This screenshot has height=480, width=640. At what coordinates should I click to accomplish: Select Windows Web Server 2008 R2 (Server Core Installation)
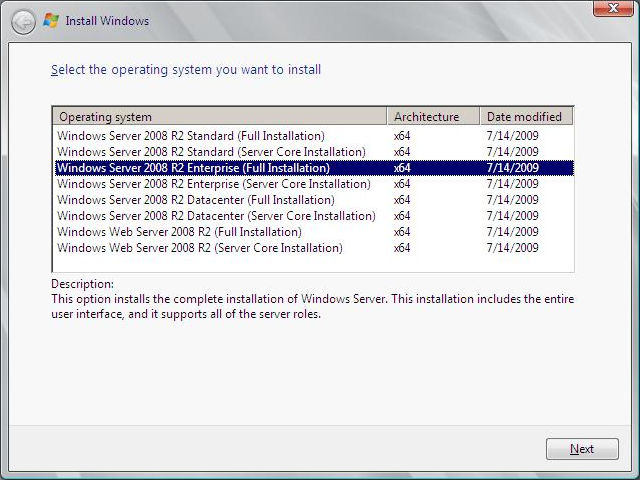click(199, 248)
